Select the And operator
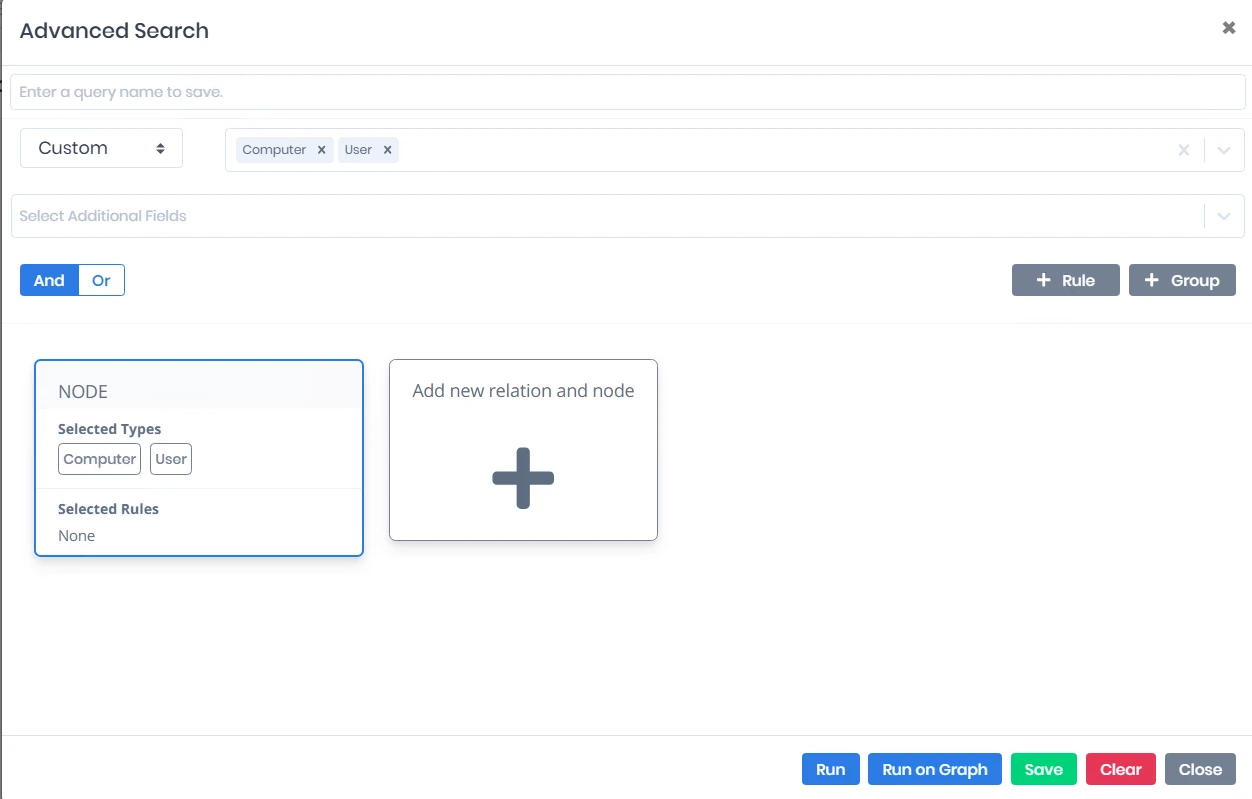The width and height of the screenshot is (1252, 799). pyautogui.click(x=49, y=280)
